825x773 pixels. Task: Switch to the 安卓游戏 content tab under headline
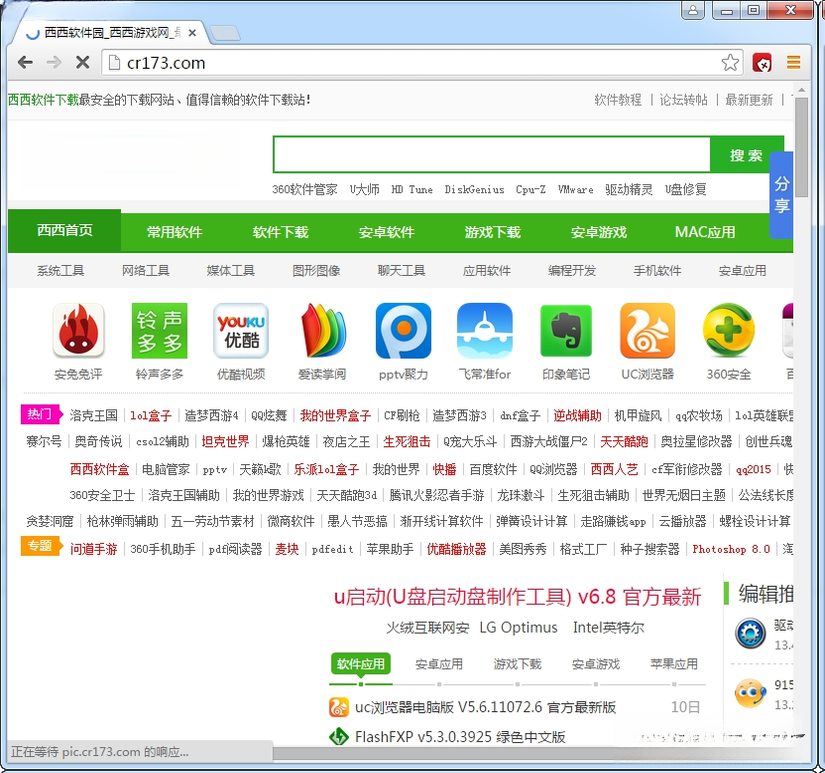[x=596, y=664]
